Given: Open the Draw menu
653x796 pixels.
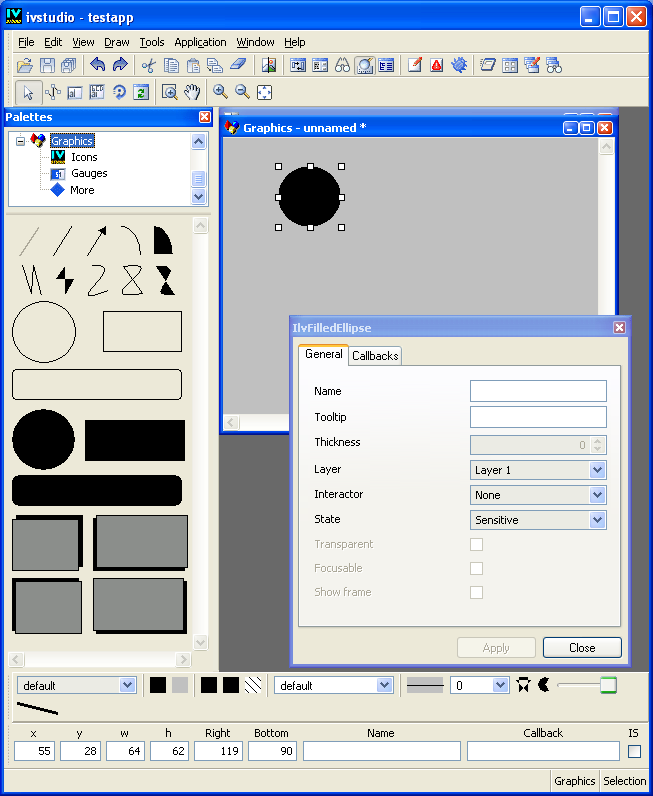Looking at the screenshot, I should click(117, 42).
